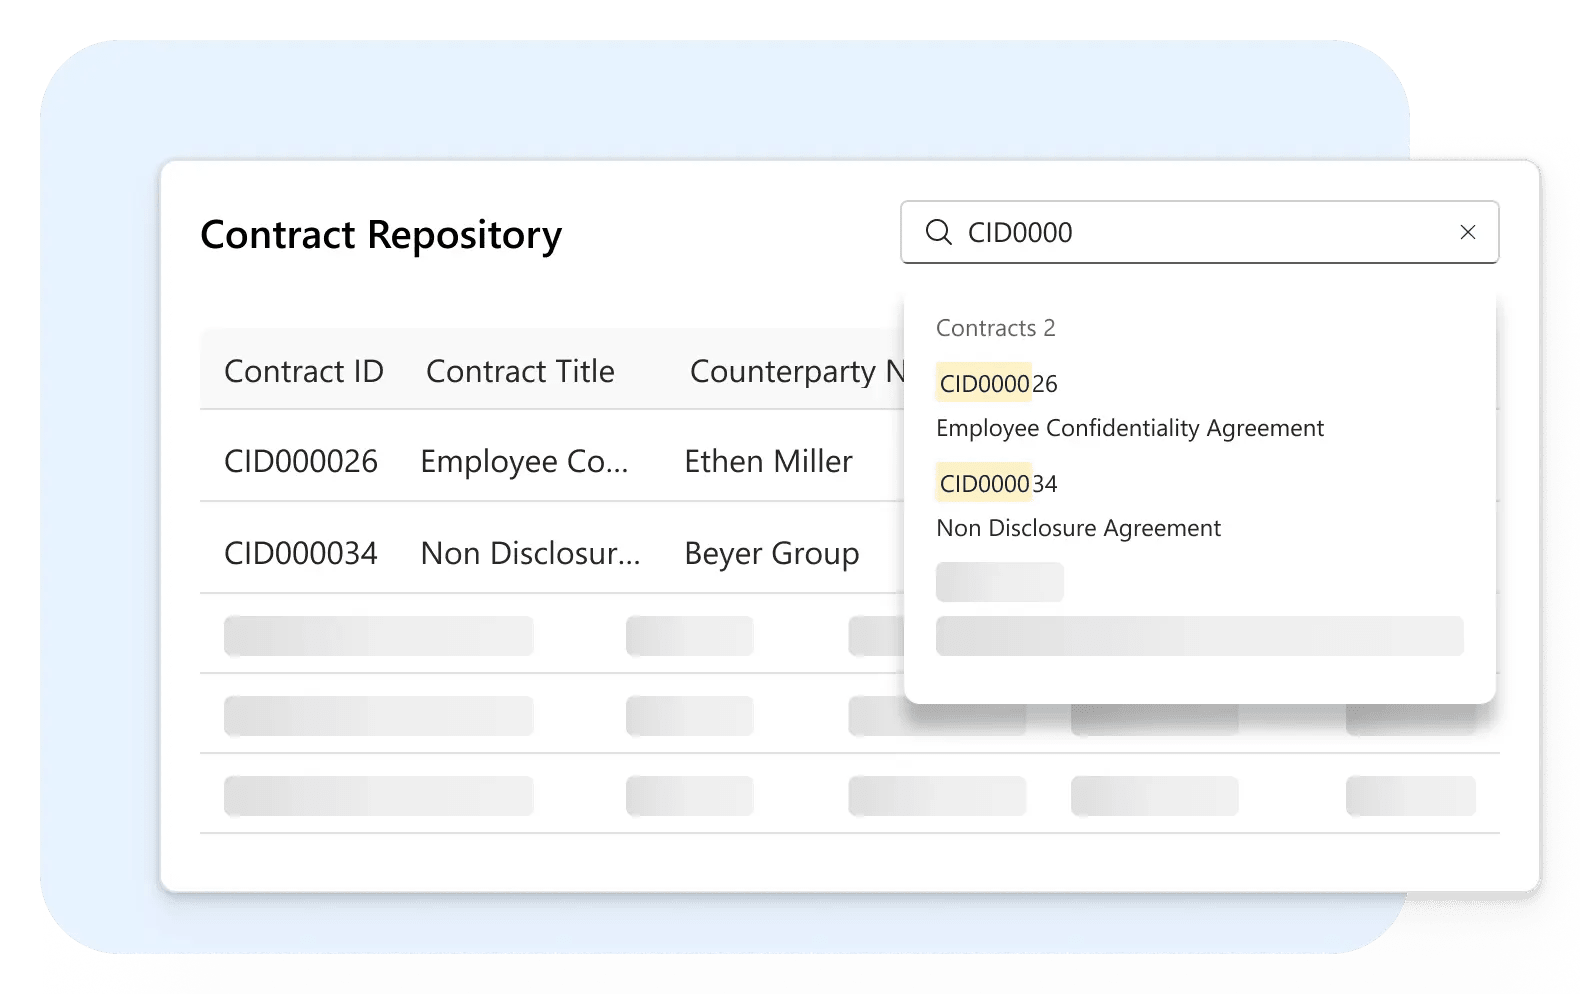Click the magnifier search icon
1580x994 pixels.
[x=939, y=232]
